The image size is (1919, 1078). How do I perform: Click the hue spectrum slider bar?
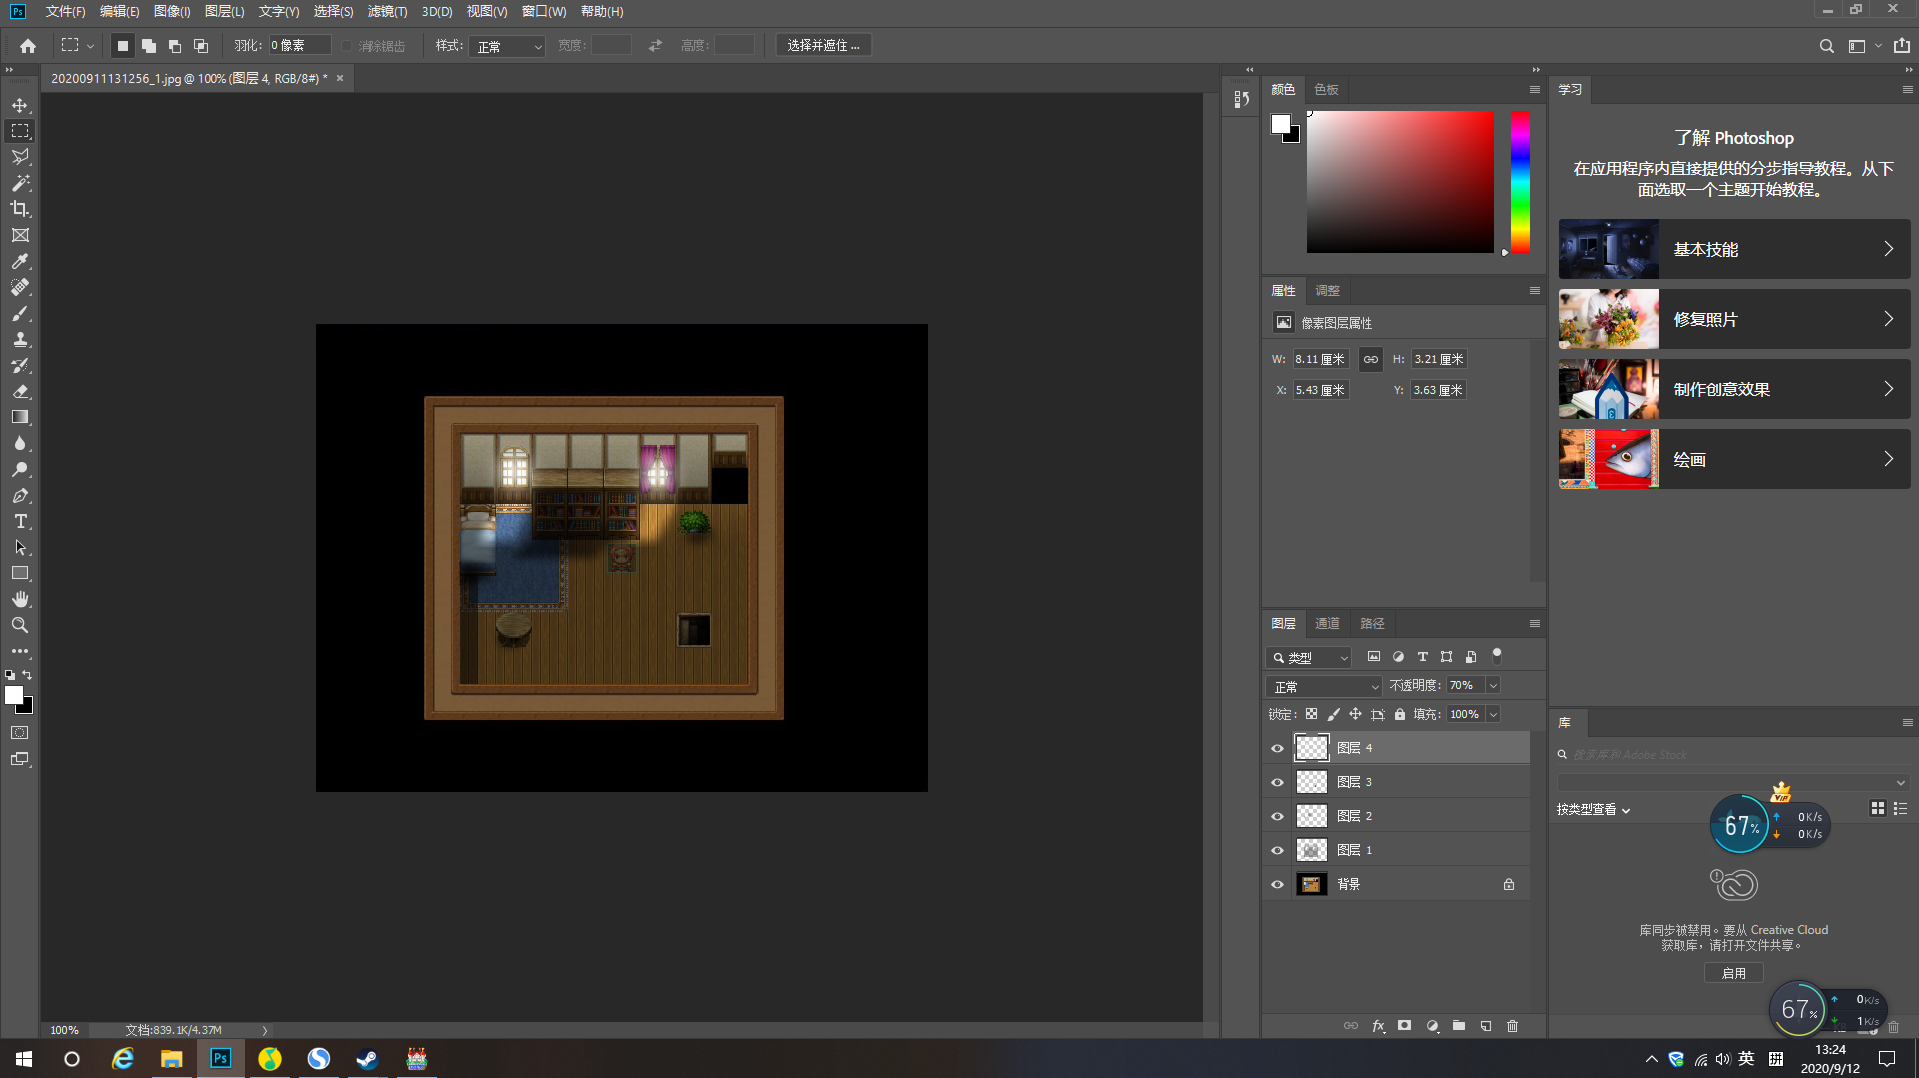1520,182
